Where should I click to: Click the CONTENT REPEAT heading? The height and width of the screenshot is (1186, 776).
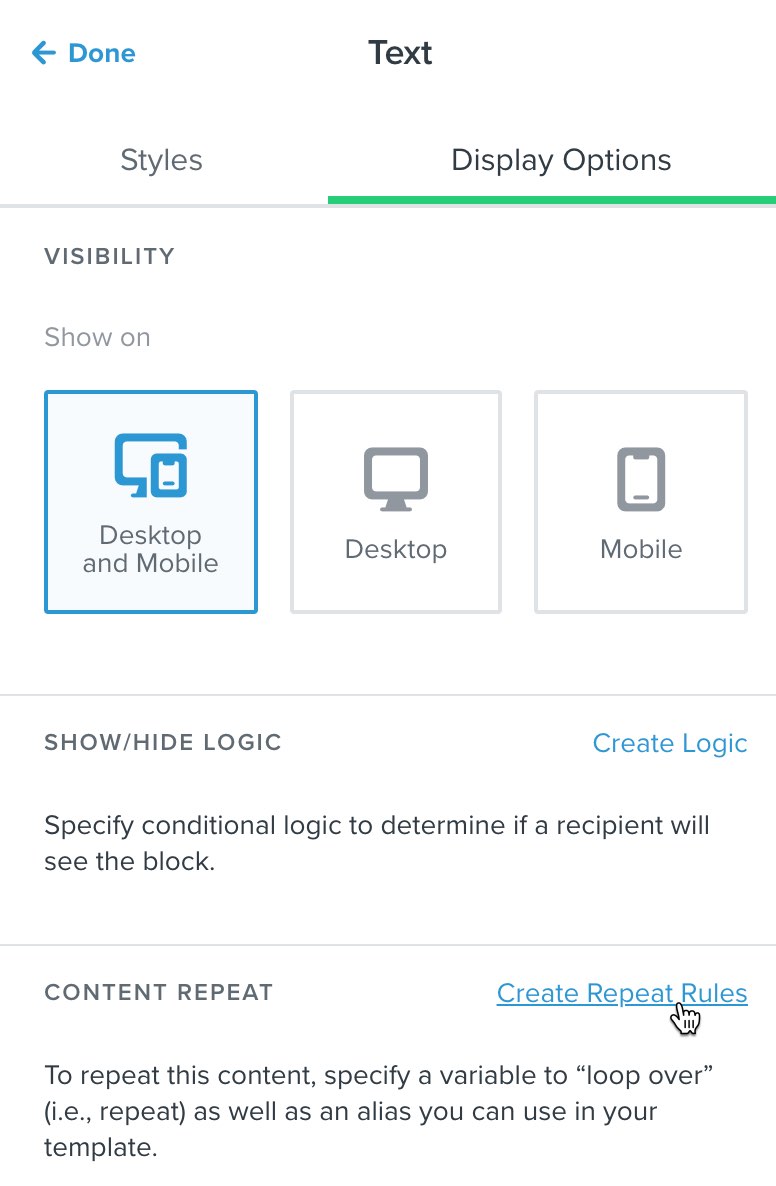pos(159,992)
